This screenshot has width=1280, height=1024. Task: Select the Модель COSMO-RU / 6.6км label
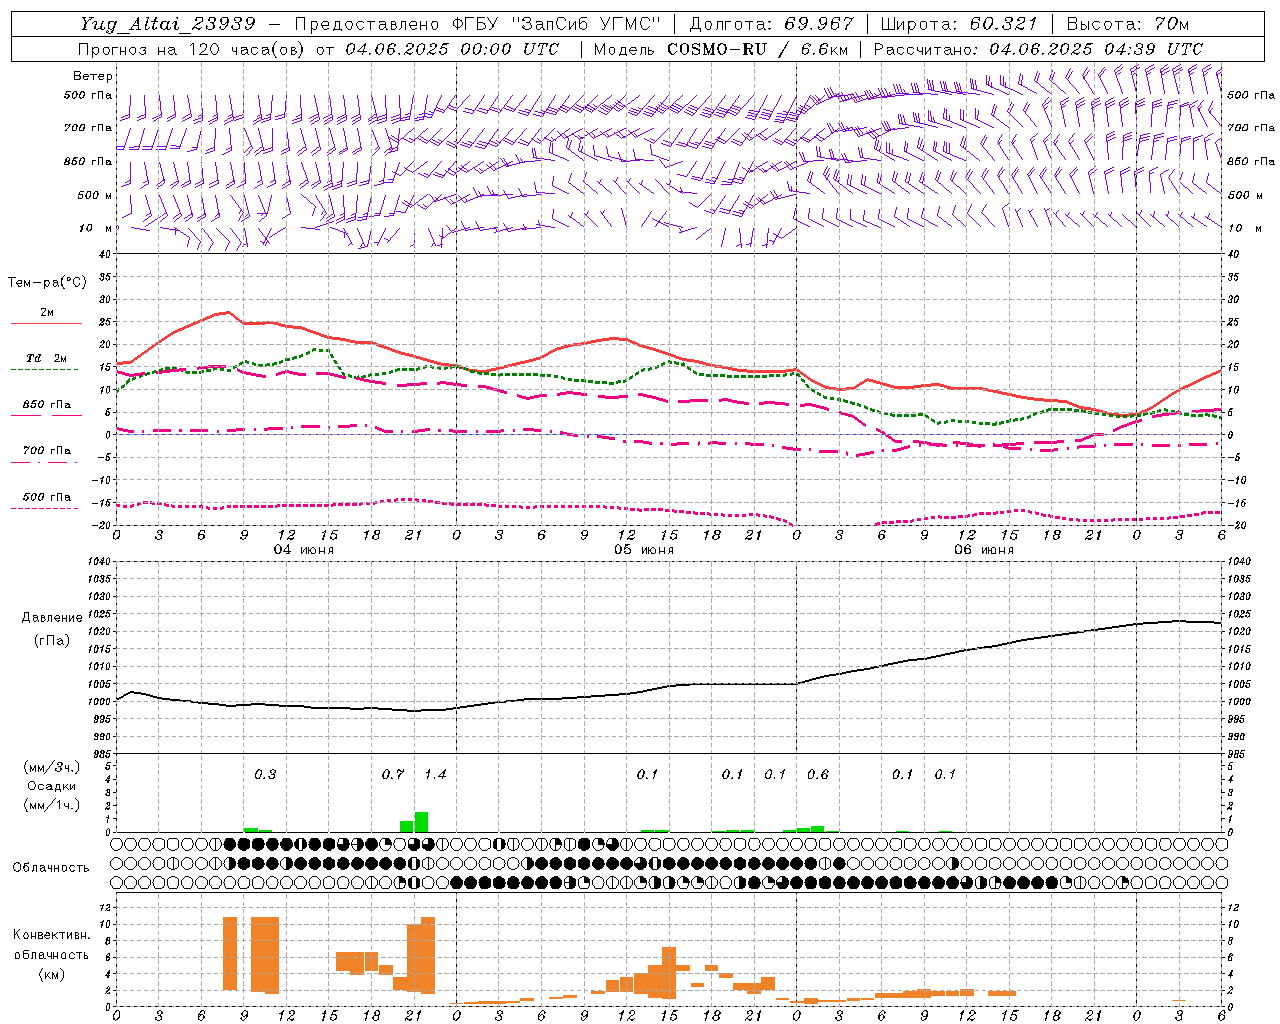(x=721, y=49)
